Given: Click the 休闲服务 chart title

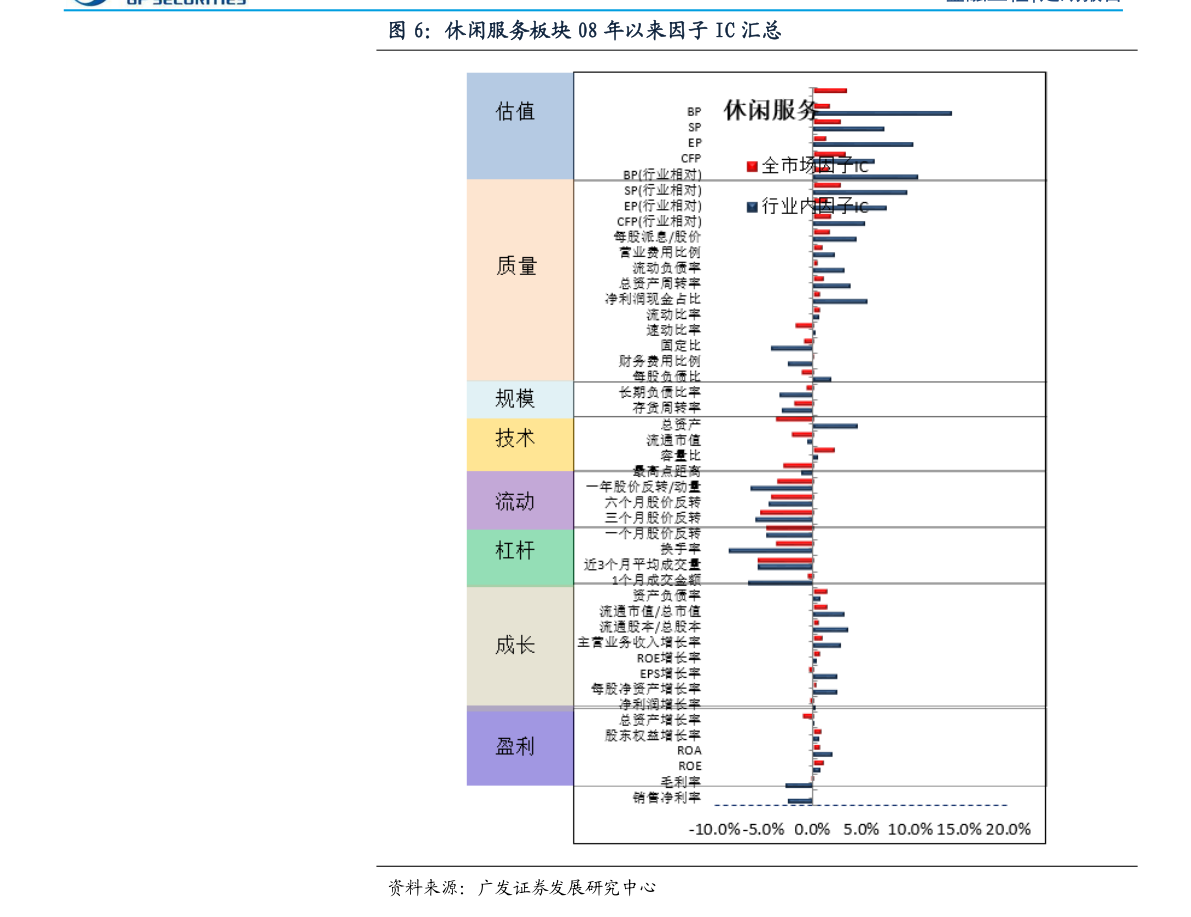Looking at the screenshot, I should point(770,110).
